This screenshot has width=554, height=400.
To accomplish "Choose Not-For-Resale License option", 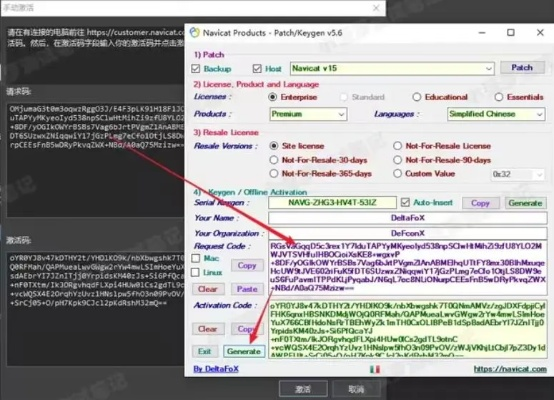I will (398, 146).
